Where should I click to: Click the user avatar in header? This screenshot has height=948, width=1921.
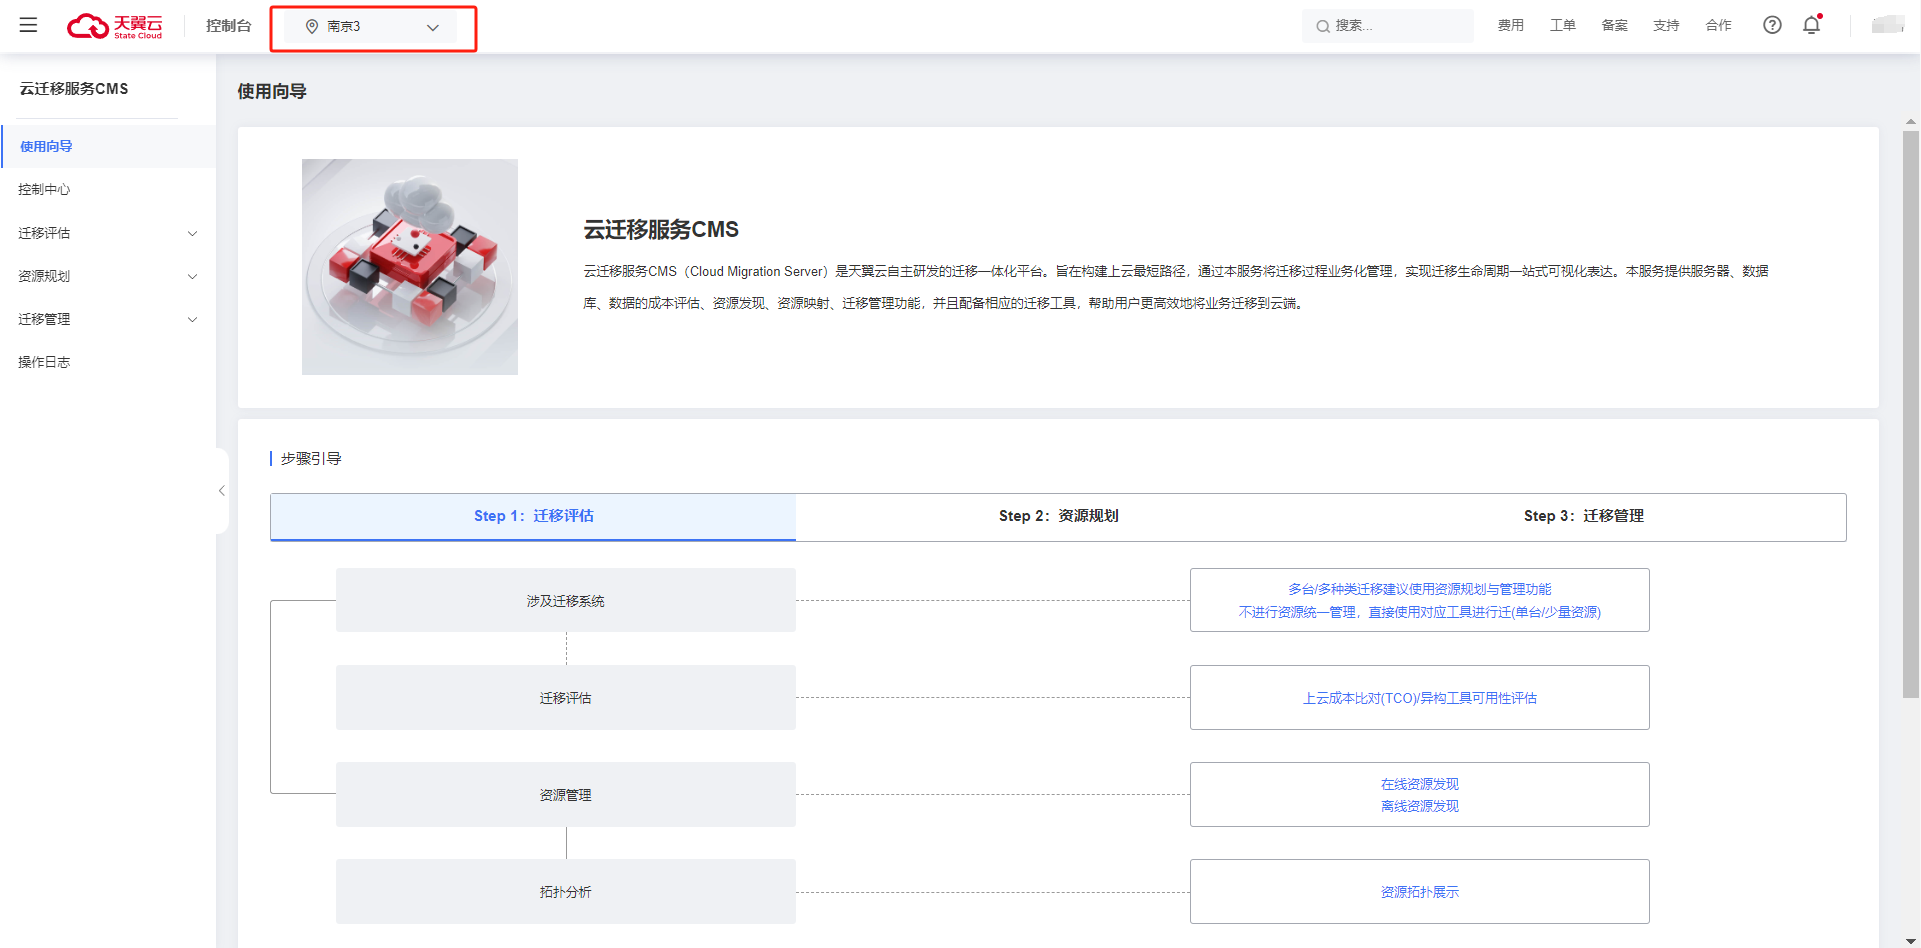1887,25
